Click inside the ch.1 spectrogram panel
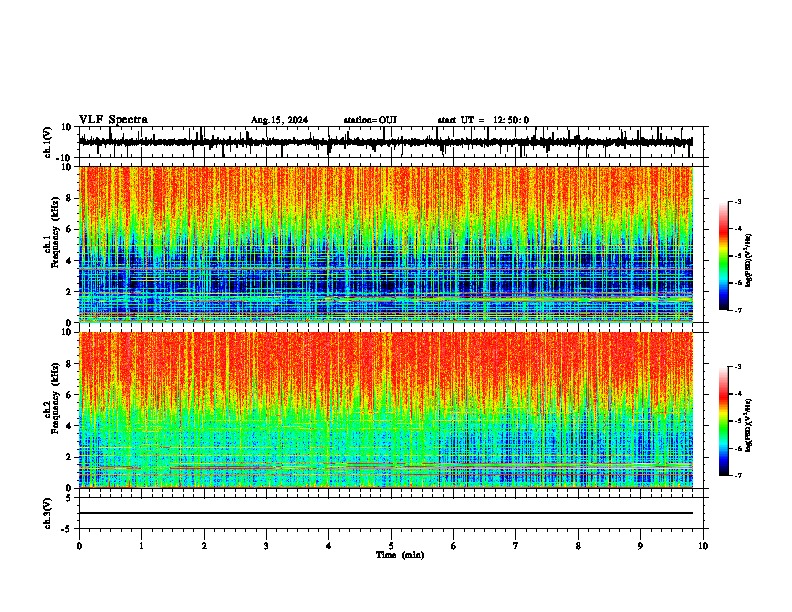Image resolution: width=792 pixels, height=612 pixels. pos(386,244)
